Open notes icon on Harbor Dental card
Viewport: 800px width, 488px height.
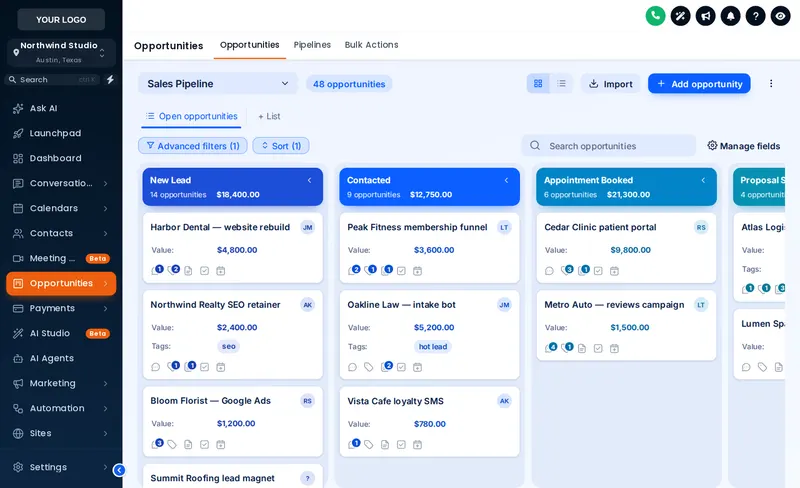pos(188,271)
